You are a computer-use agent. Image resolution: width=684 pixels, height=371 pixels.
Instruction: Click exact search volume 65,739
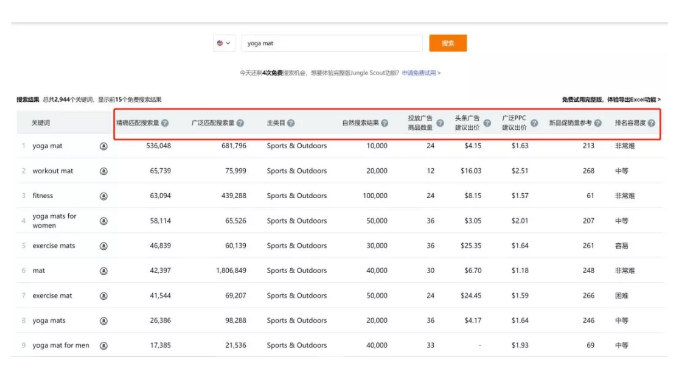pyautogui.click(x=161, y=171)
